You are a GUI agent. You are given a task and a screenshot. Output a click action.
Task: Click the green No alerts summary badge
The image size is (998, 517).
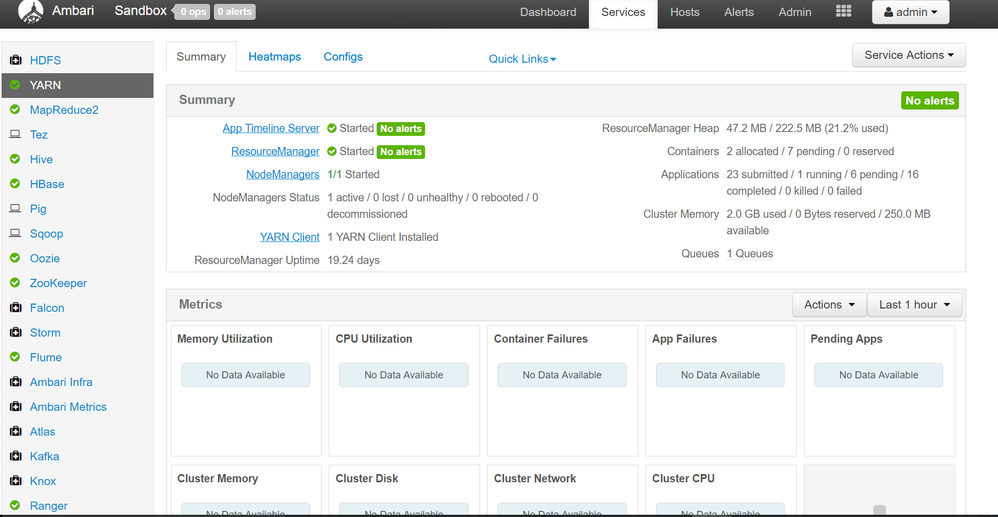(929, 101)
